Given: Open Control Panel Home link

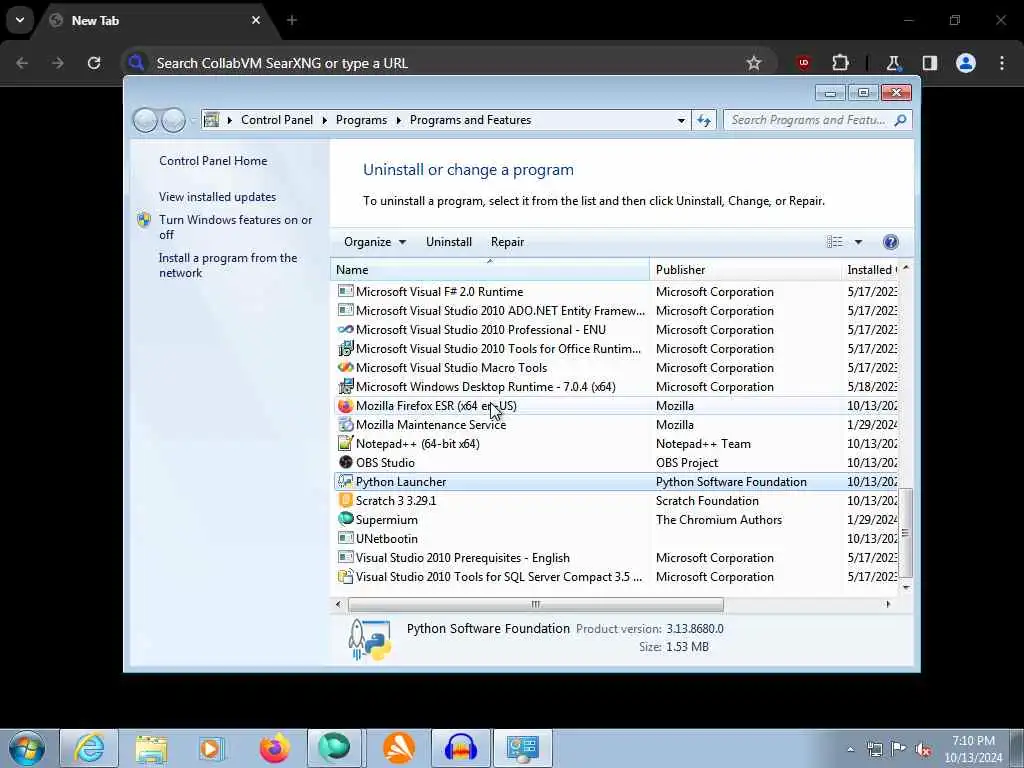Looking at the screenshot, I should (x=213, y=161).
